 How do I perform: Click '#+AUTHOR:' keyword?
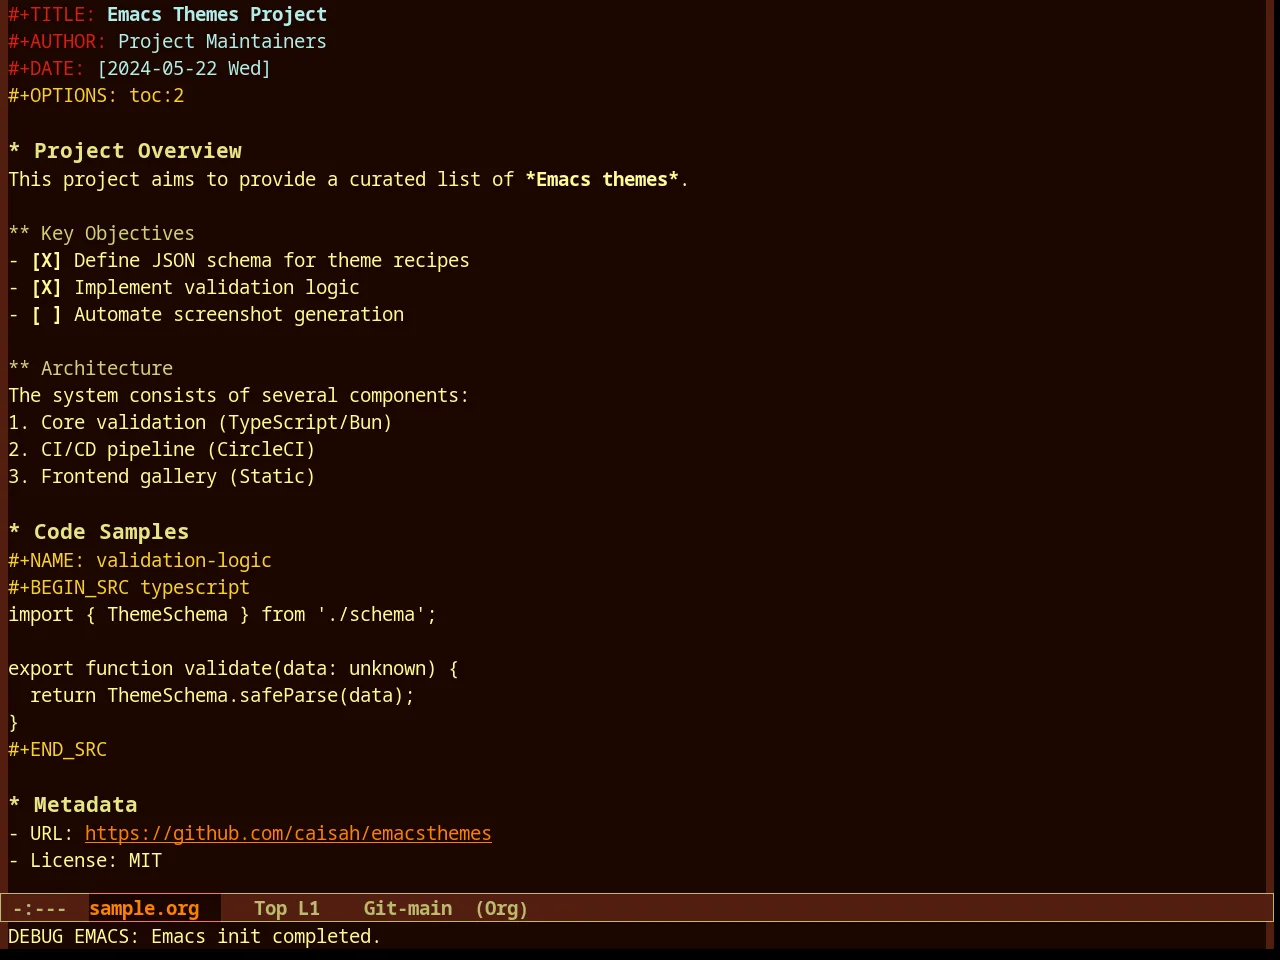click(x=57, y=42)
